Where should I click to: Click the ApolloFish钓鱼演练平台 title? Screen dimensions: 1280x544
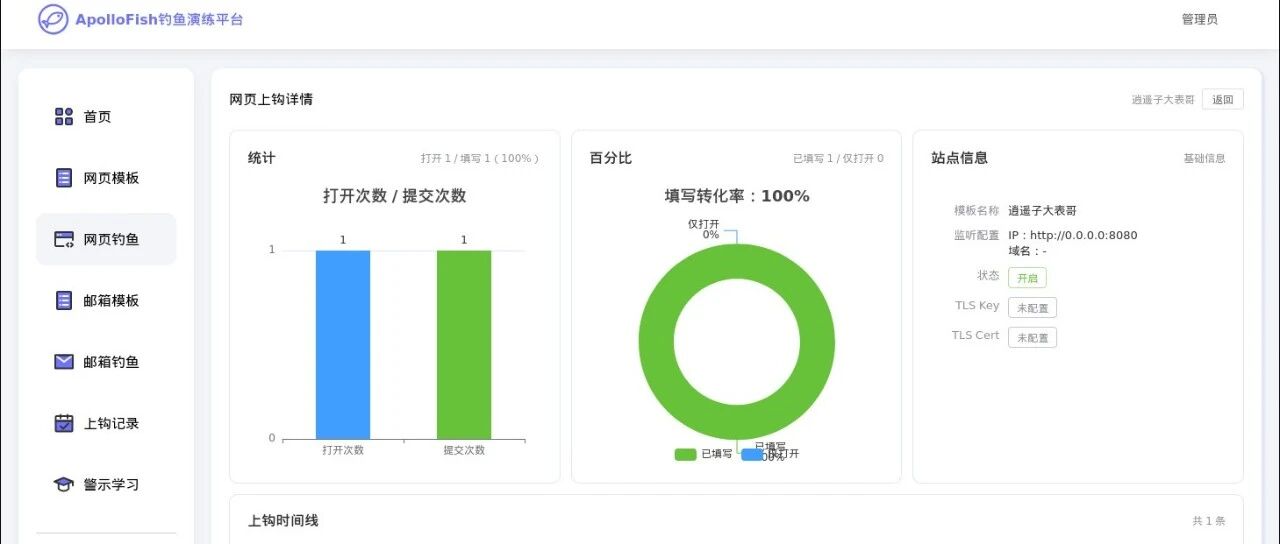(159, 19)
